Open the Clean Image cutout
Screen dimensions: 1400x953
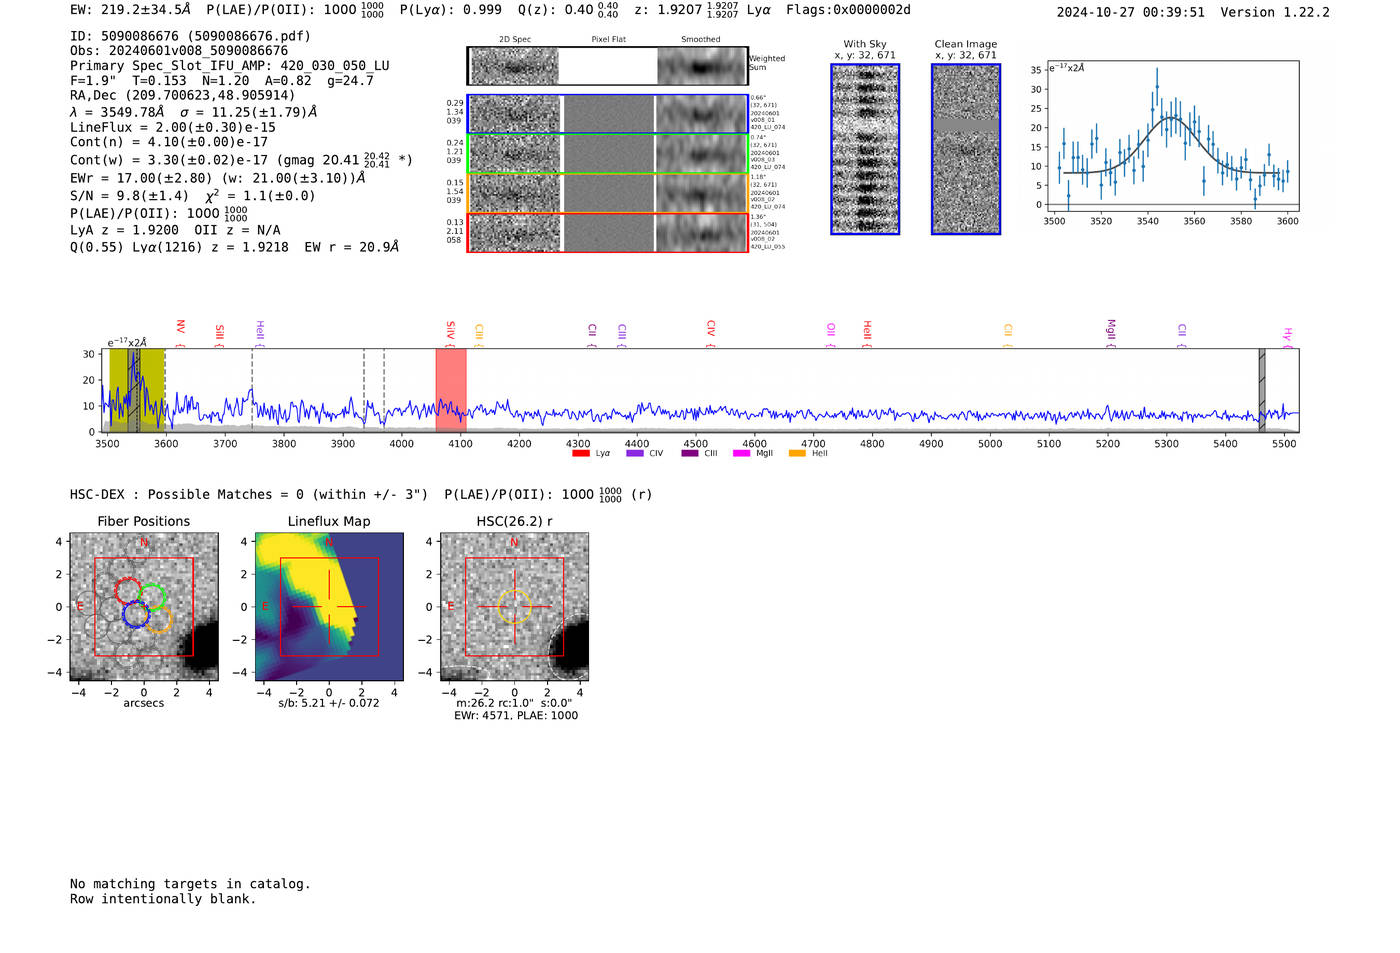pyautogui.click(x=966, y=149)
